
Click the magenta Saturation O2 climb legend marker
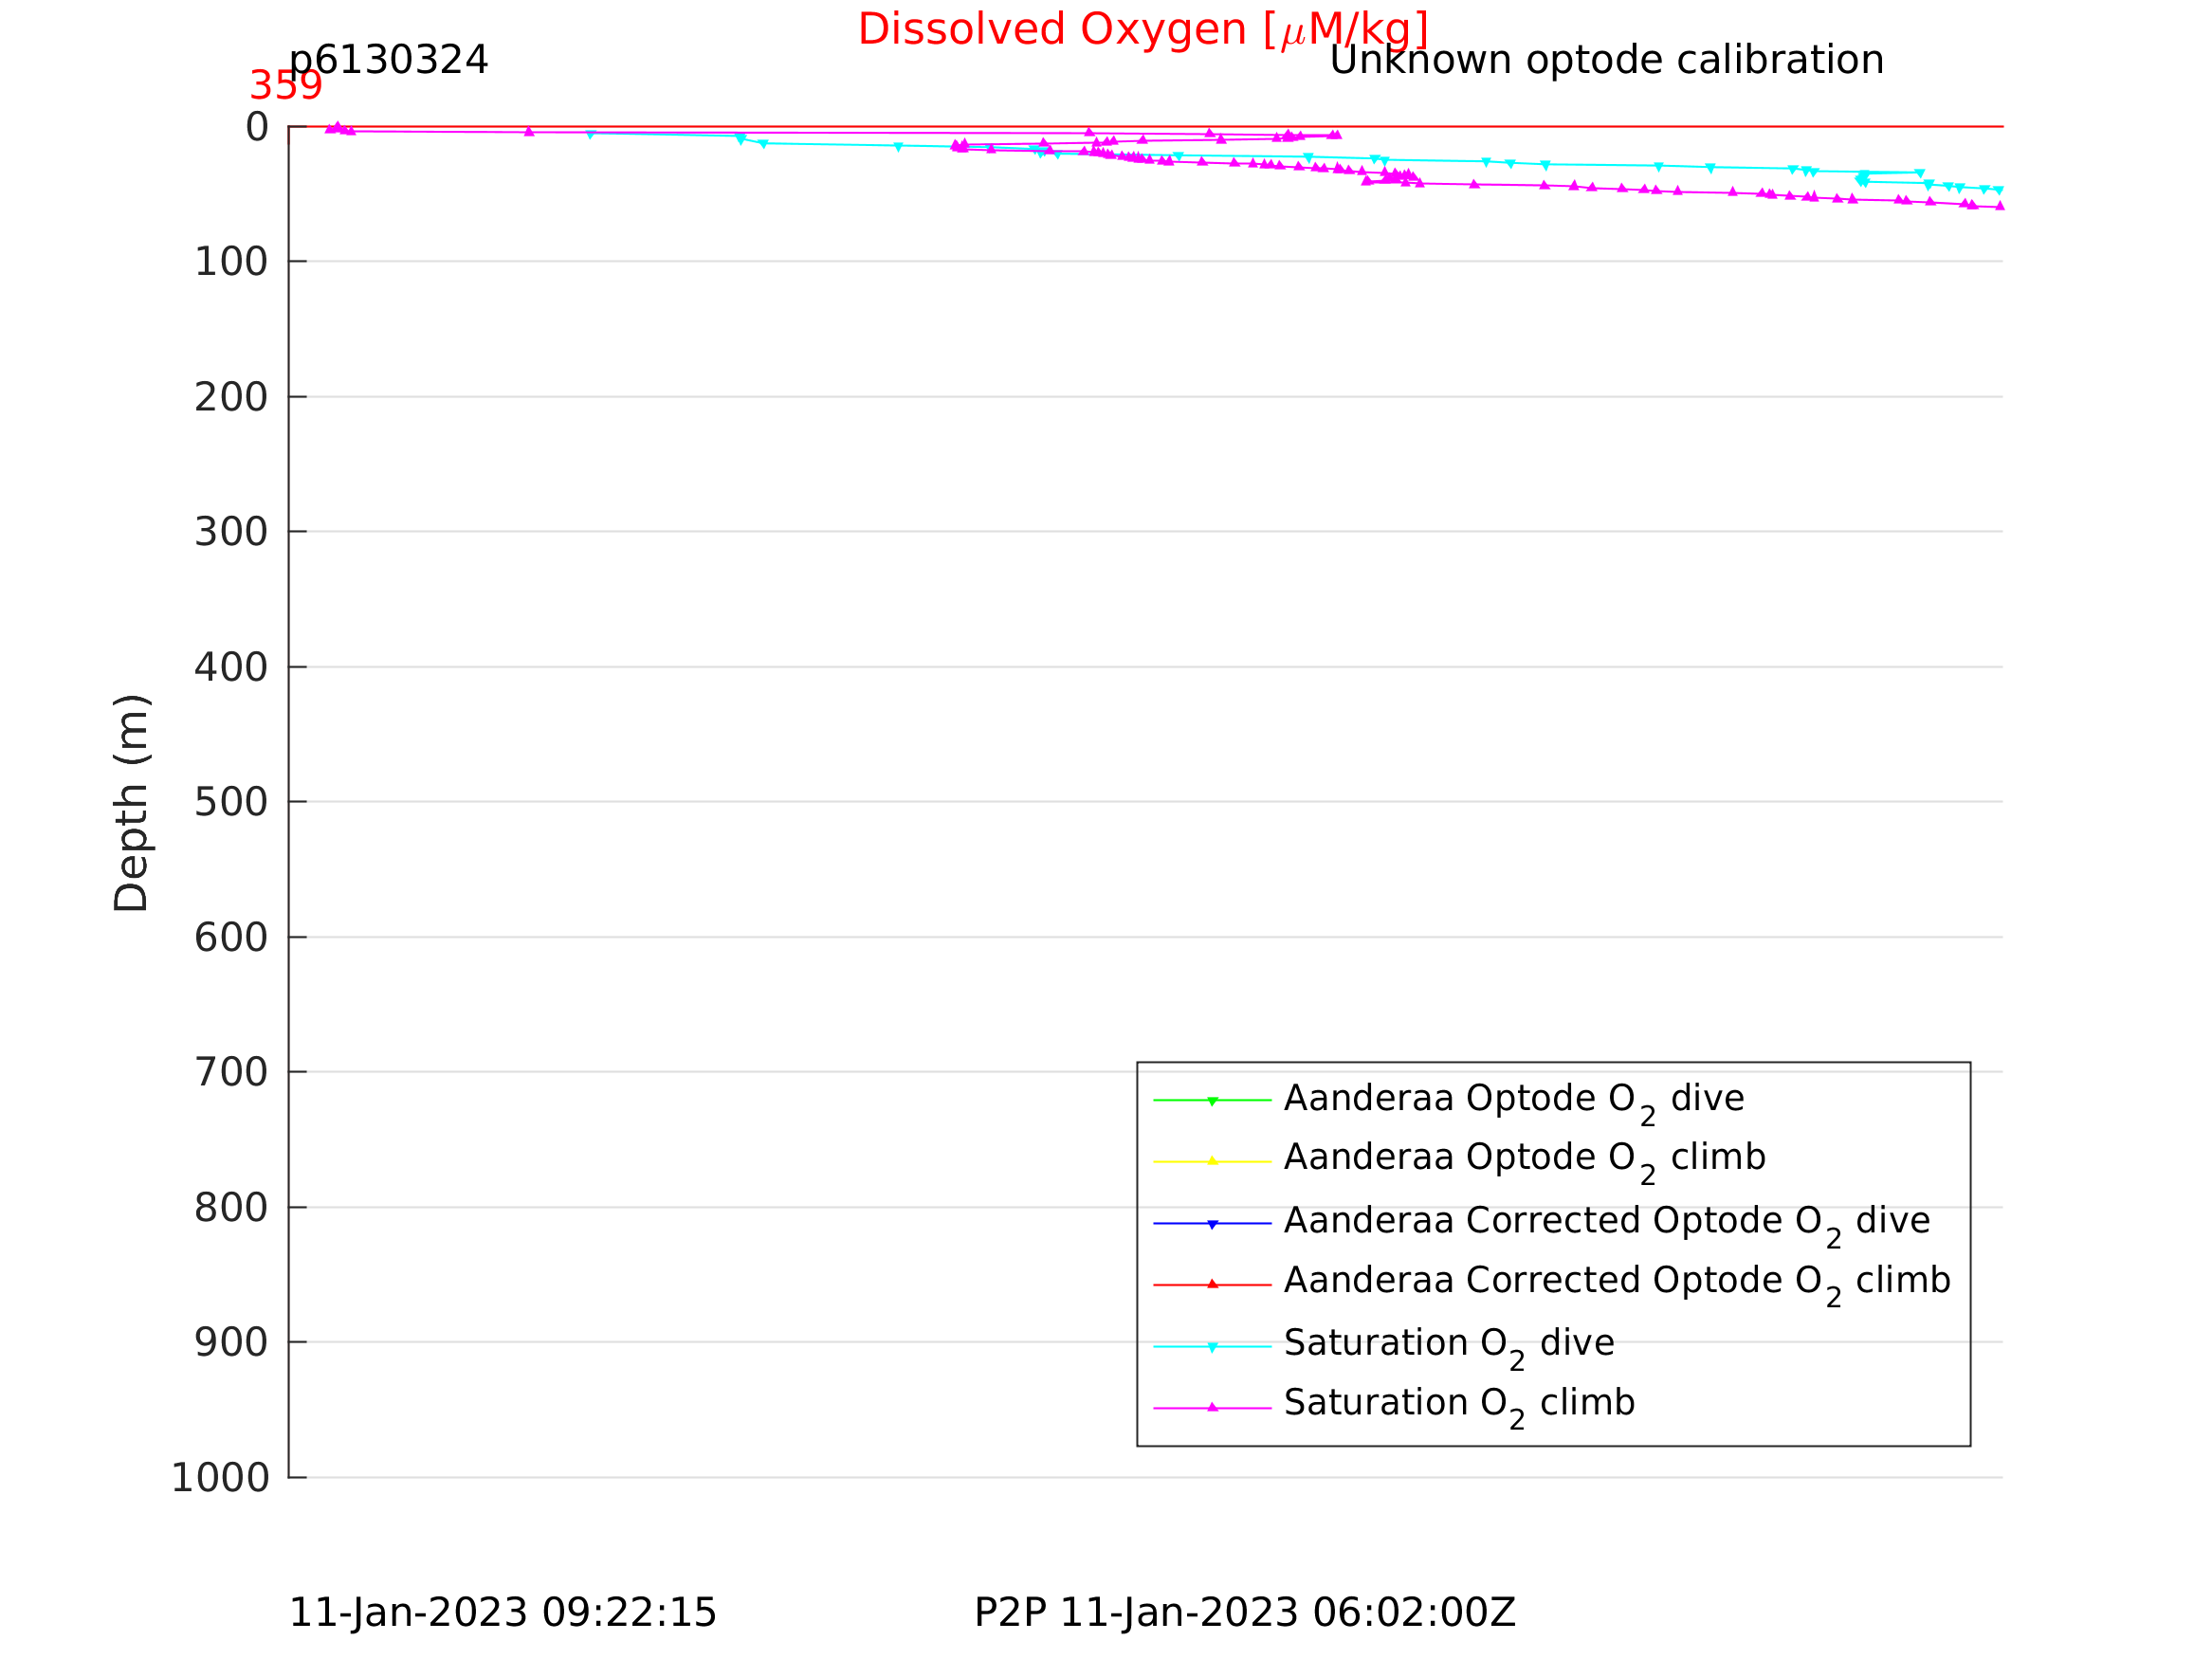(x=1212, y=1408)
